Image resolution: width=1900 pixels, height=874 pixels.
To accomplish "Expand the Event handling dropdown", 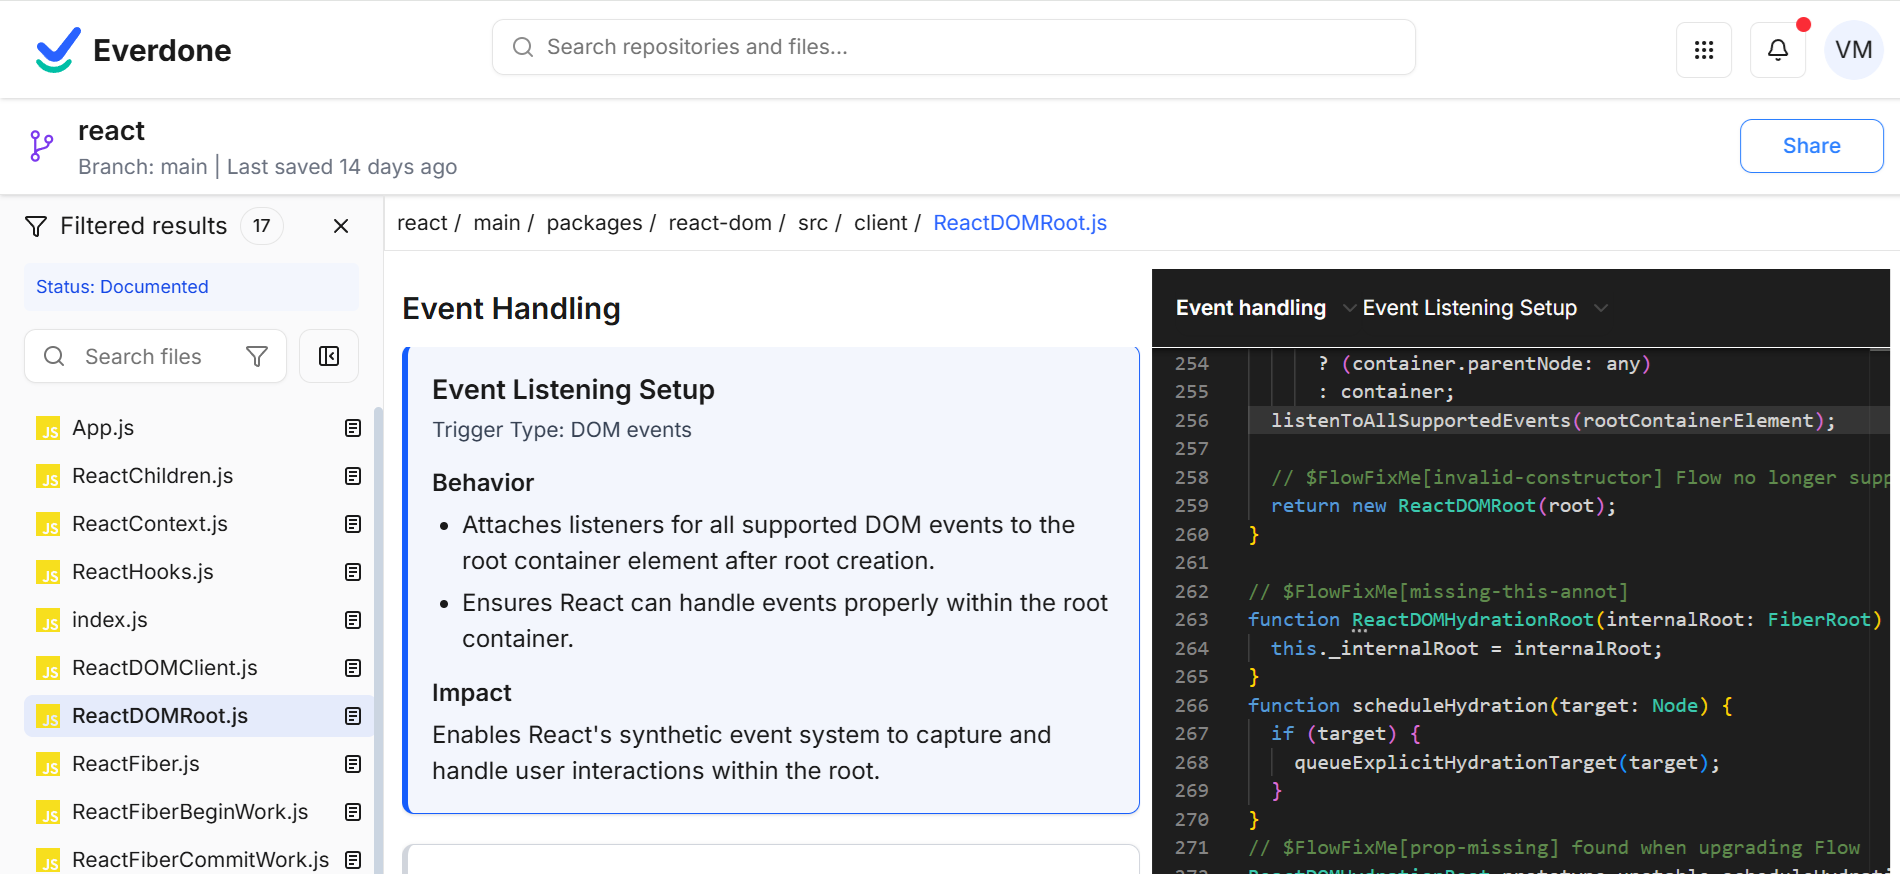I will 1348,308.
